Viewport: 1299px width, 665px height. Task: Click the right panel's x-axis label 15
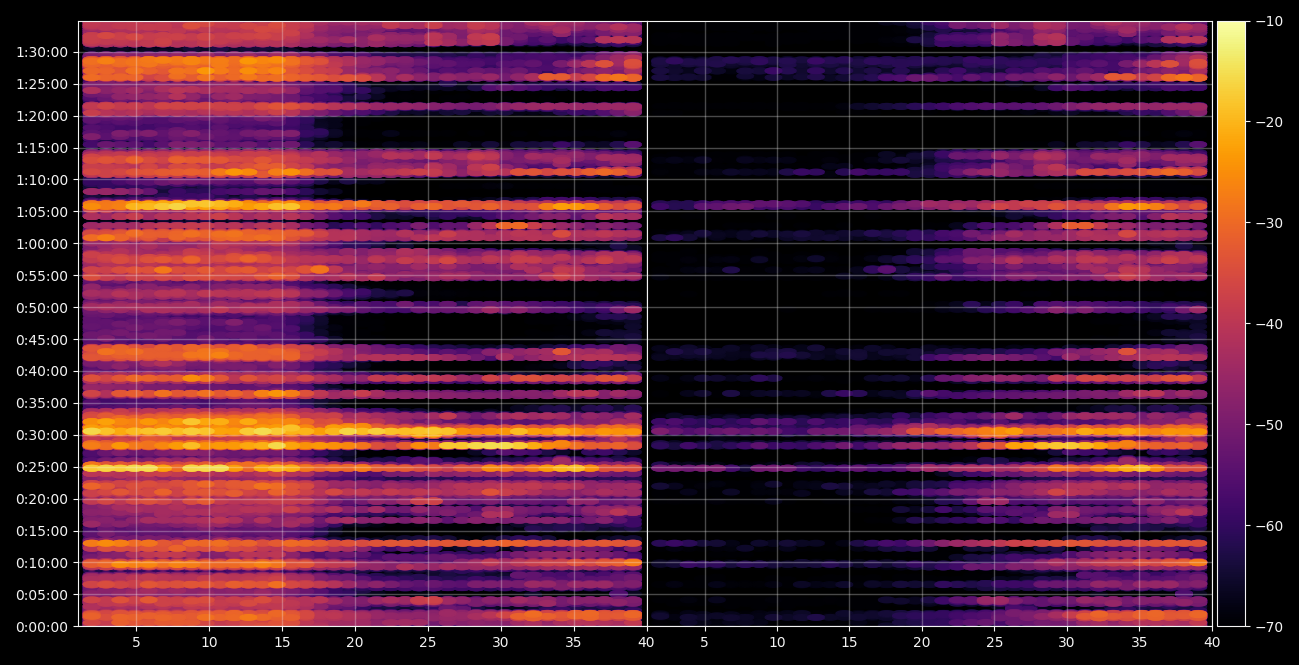[x=849, y=643]
